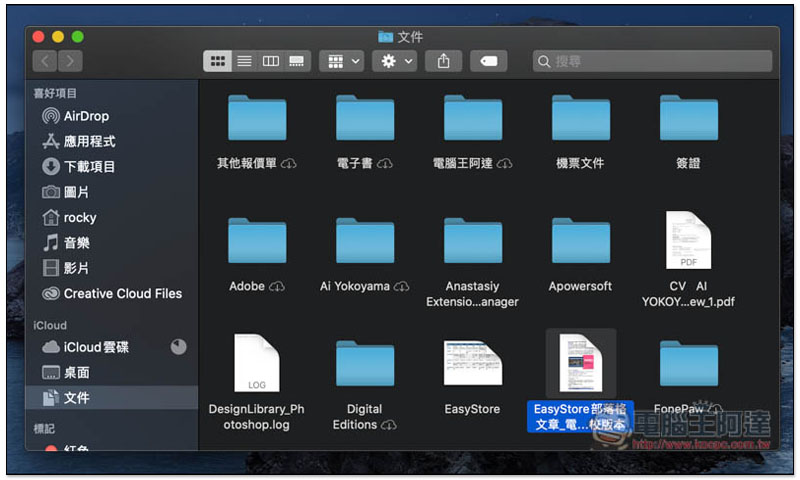This screenshot has height=480, width=800.
Task: Click the Share toolbar icon
Action: pyautogui.click(x=443, y=61)
